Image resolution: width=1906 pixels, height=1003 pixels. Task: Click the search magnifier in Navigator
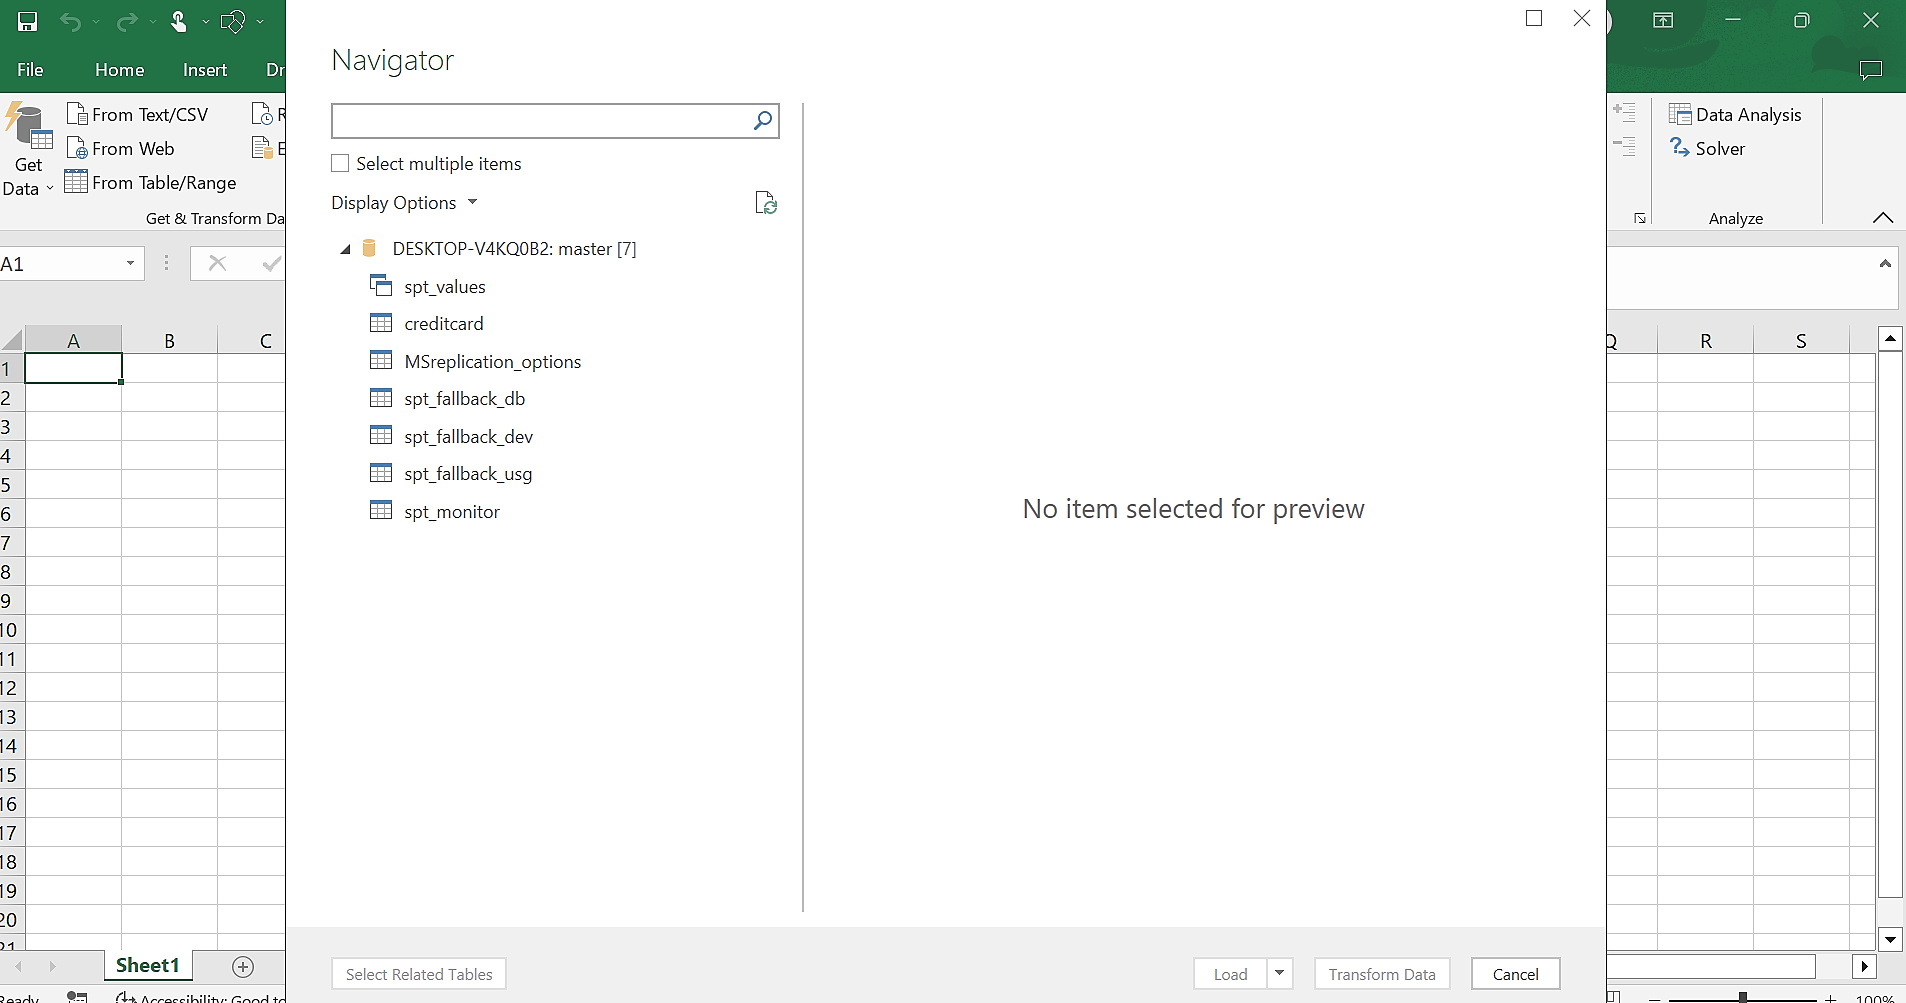(762, 121)
